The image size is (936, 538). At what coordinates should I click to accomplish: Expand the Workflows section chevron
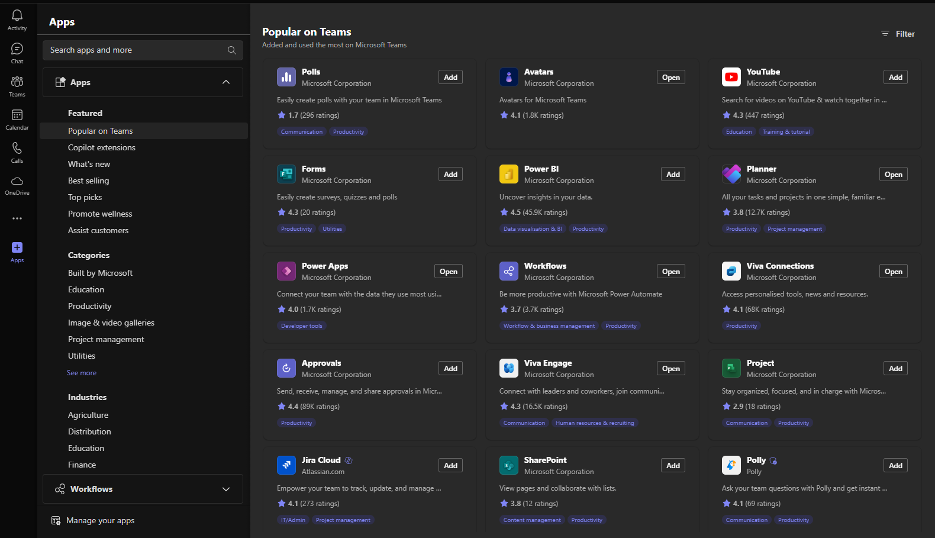(x=226, y=489)
